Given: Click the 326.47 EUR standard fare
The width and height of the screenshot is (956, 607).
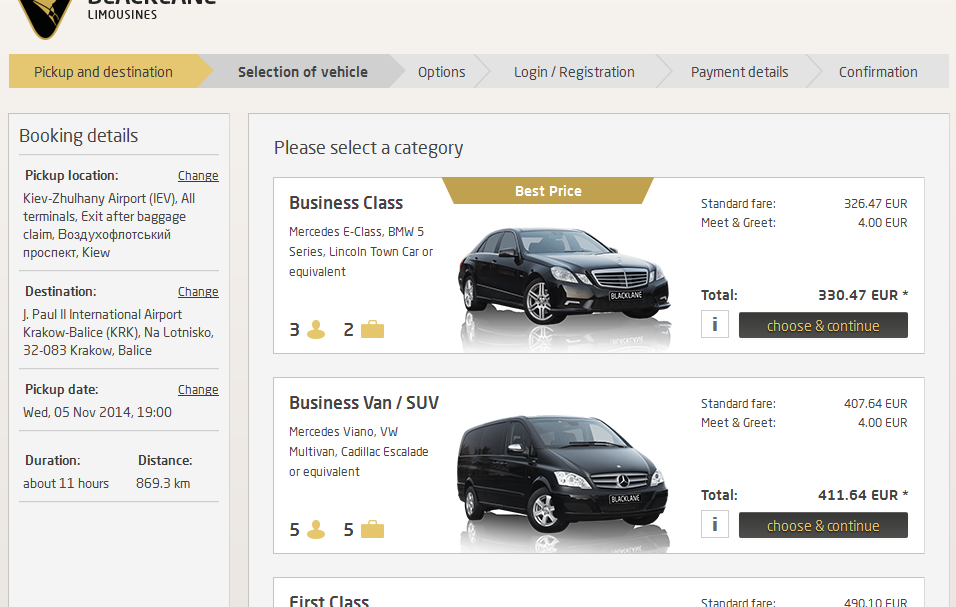Looking at the screenshot, I should [x=876, y=204].
